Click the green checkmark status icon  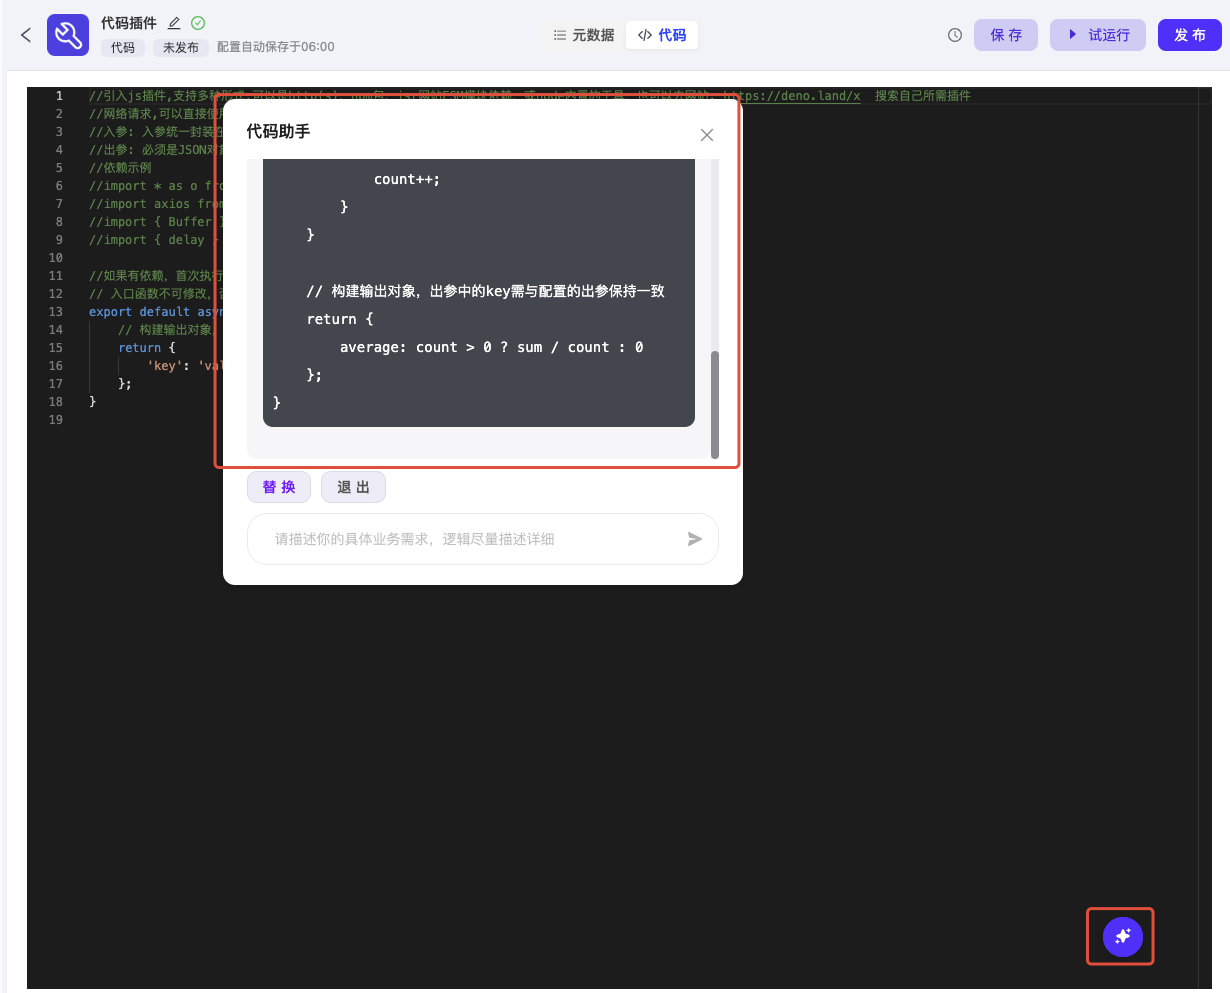click(x=198, y=23)
